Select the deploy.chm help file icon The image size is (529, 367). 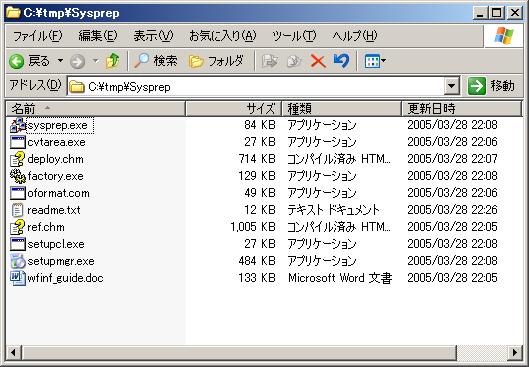click(18, 159)
